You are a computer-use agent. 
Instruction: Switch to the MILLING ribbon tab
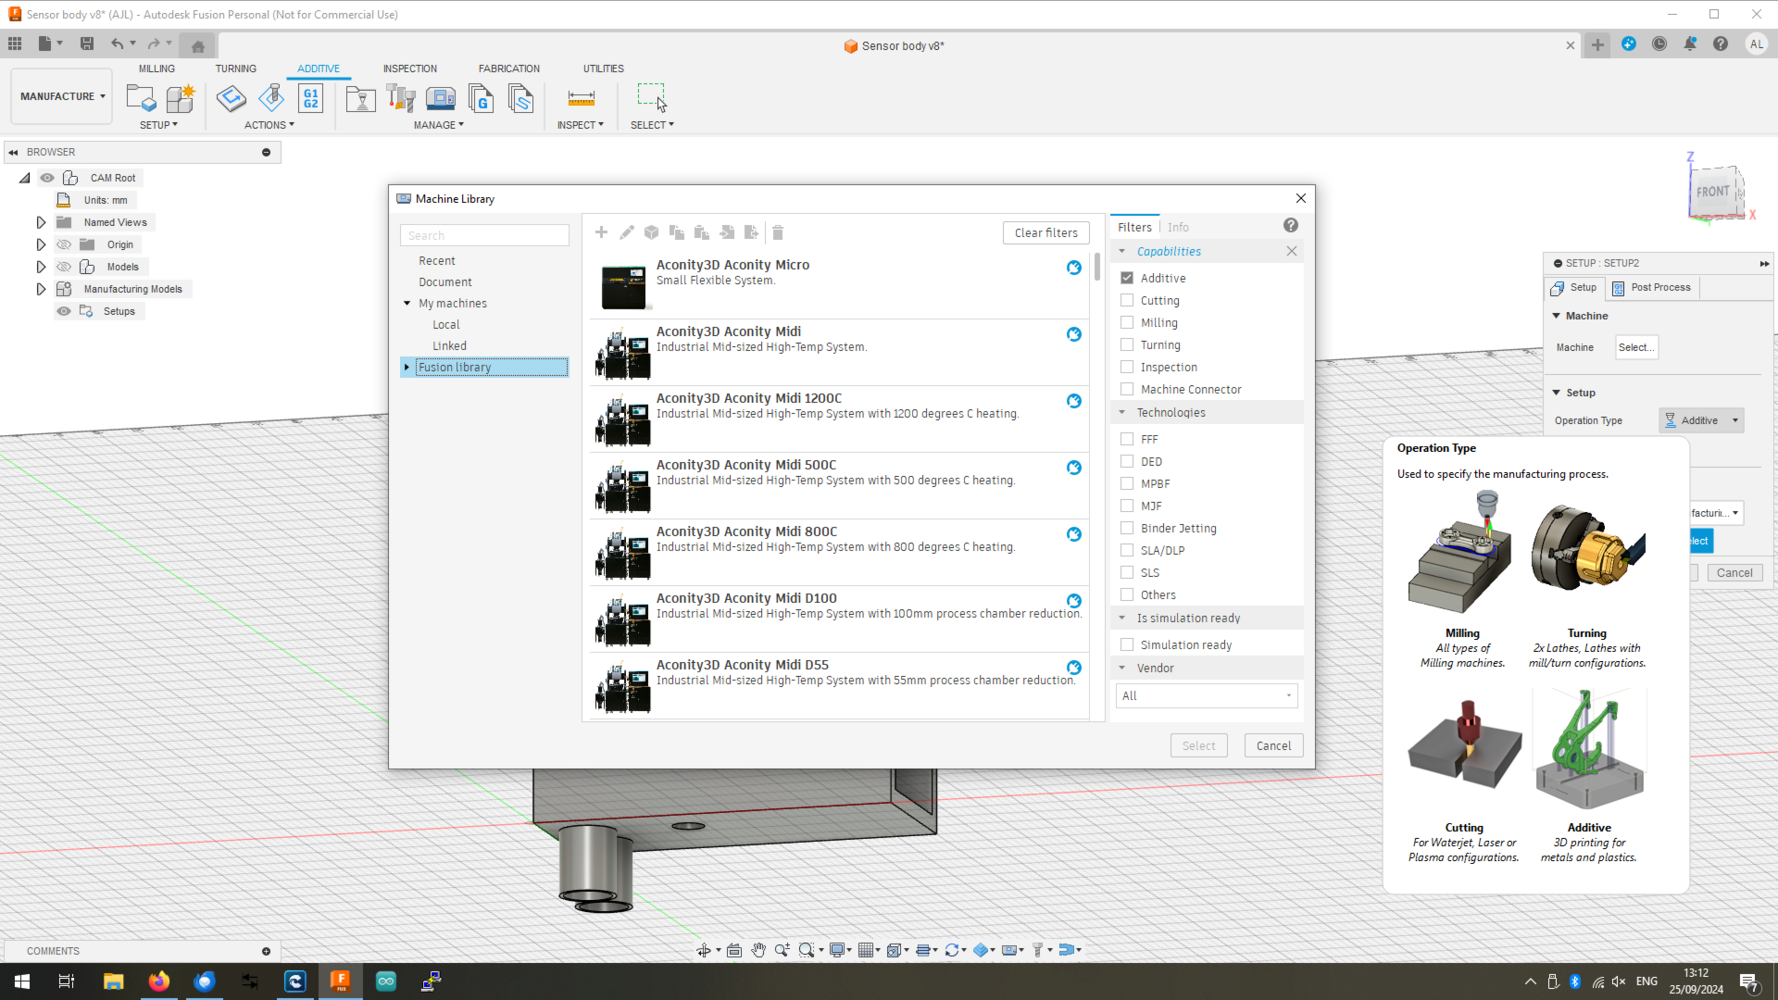click(156, 69)
